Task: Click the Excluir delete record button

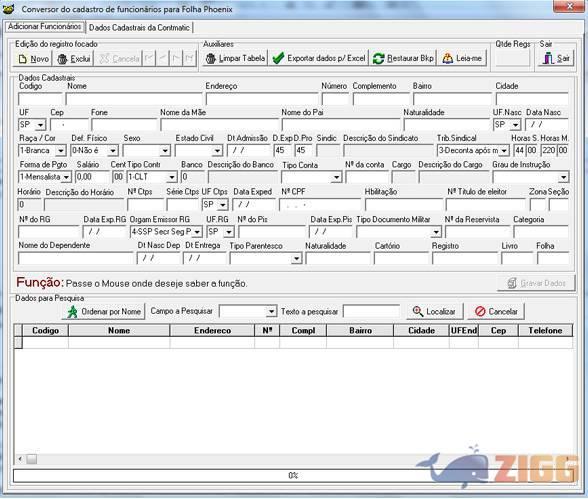Action: coord(74,59)
